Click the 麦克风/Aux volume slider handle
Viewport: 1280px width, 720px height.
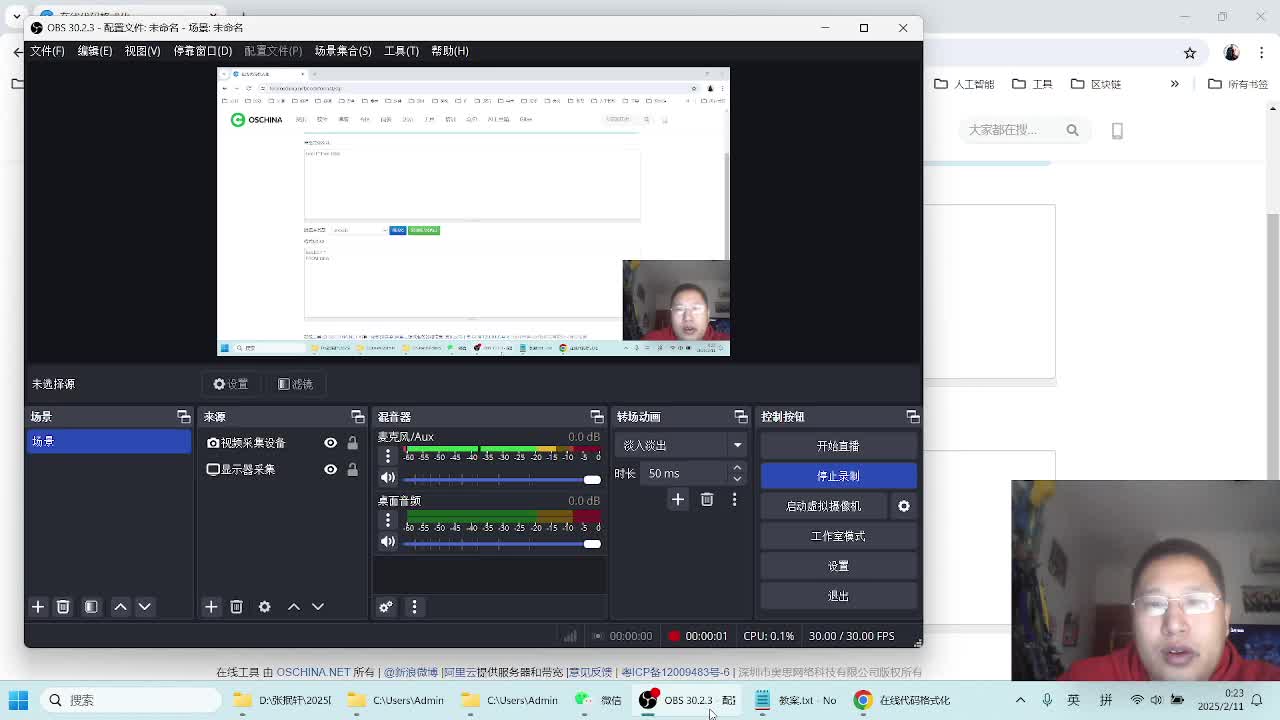tap(592, 480)
